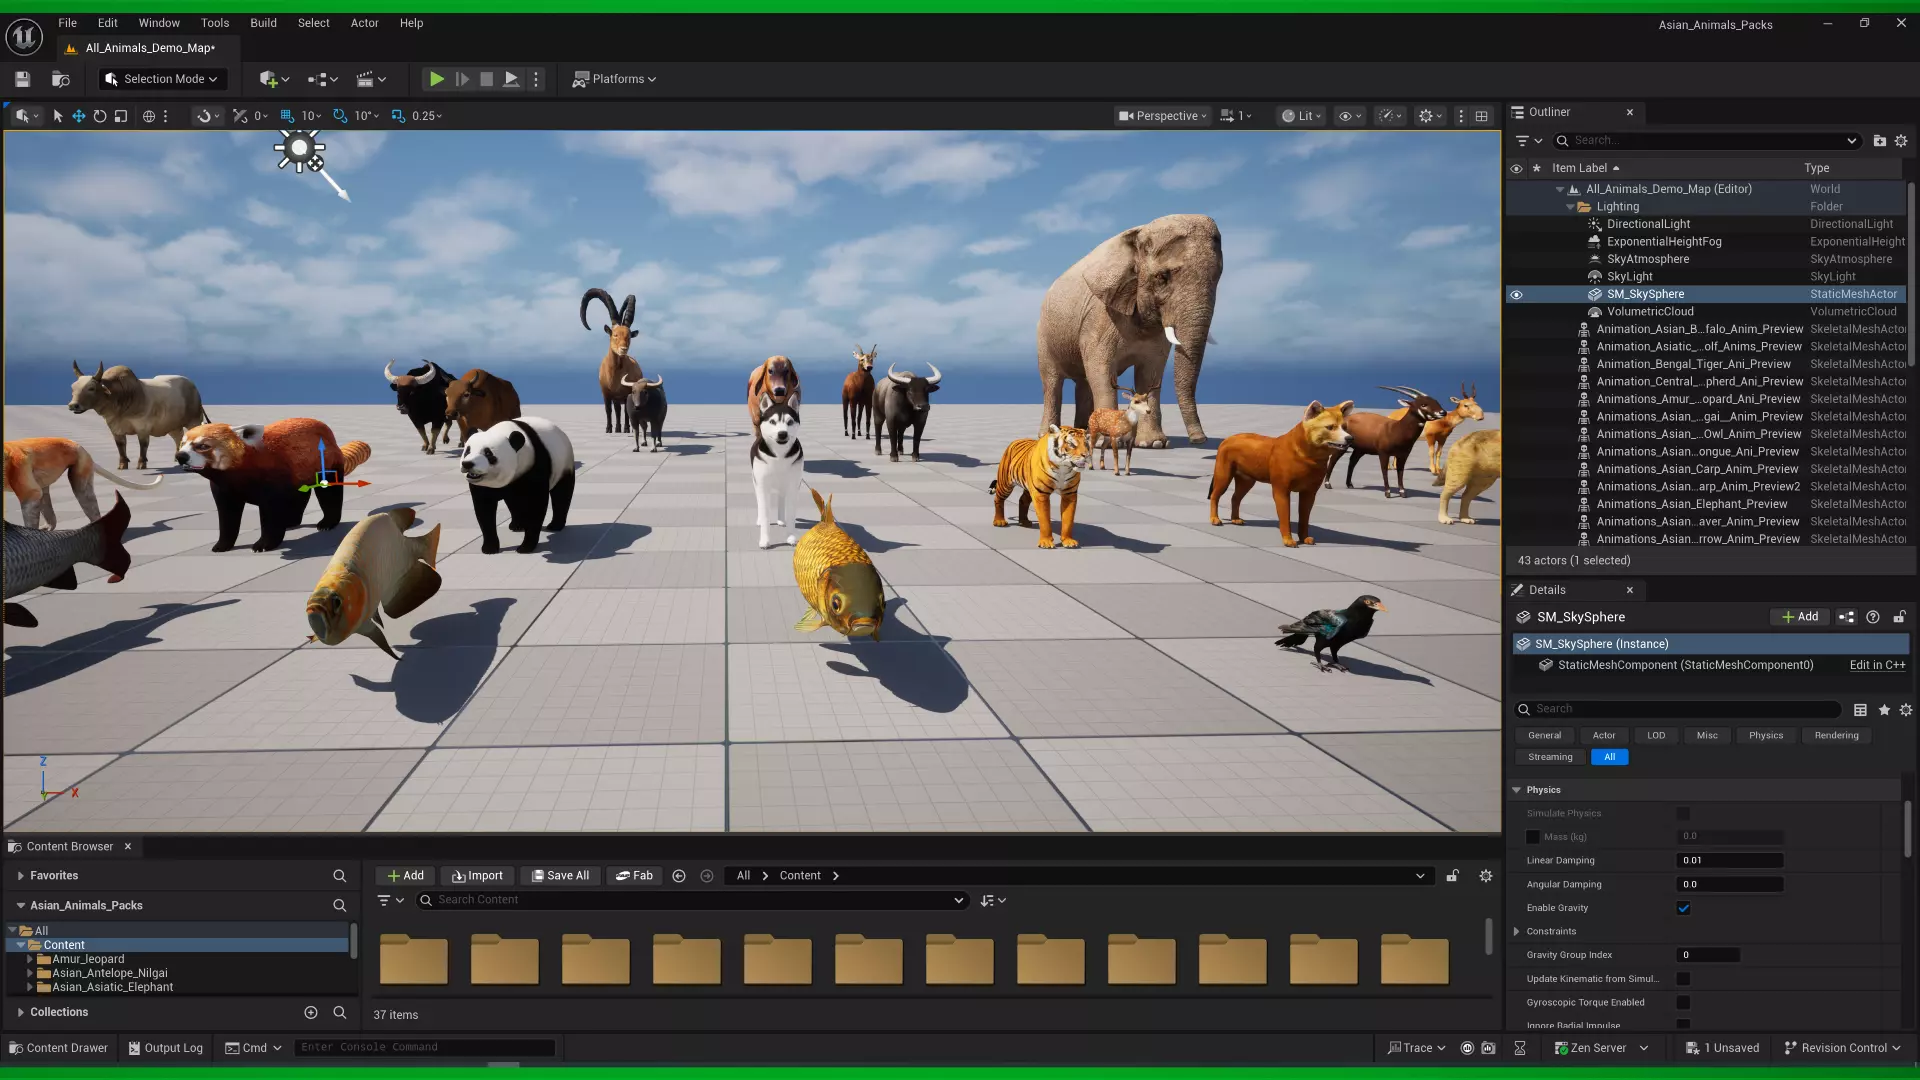Enable the Simulate Physics checkbox
Viewport: 1920px width, 1080px height.
[x=1683, y=814]
